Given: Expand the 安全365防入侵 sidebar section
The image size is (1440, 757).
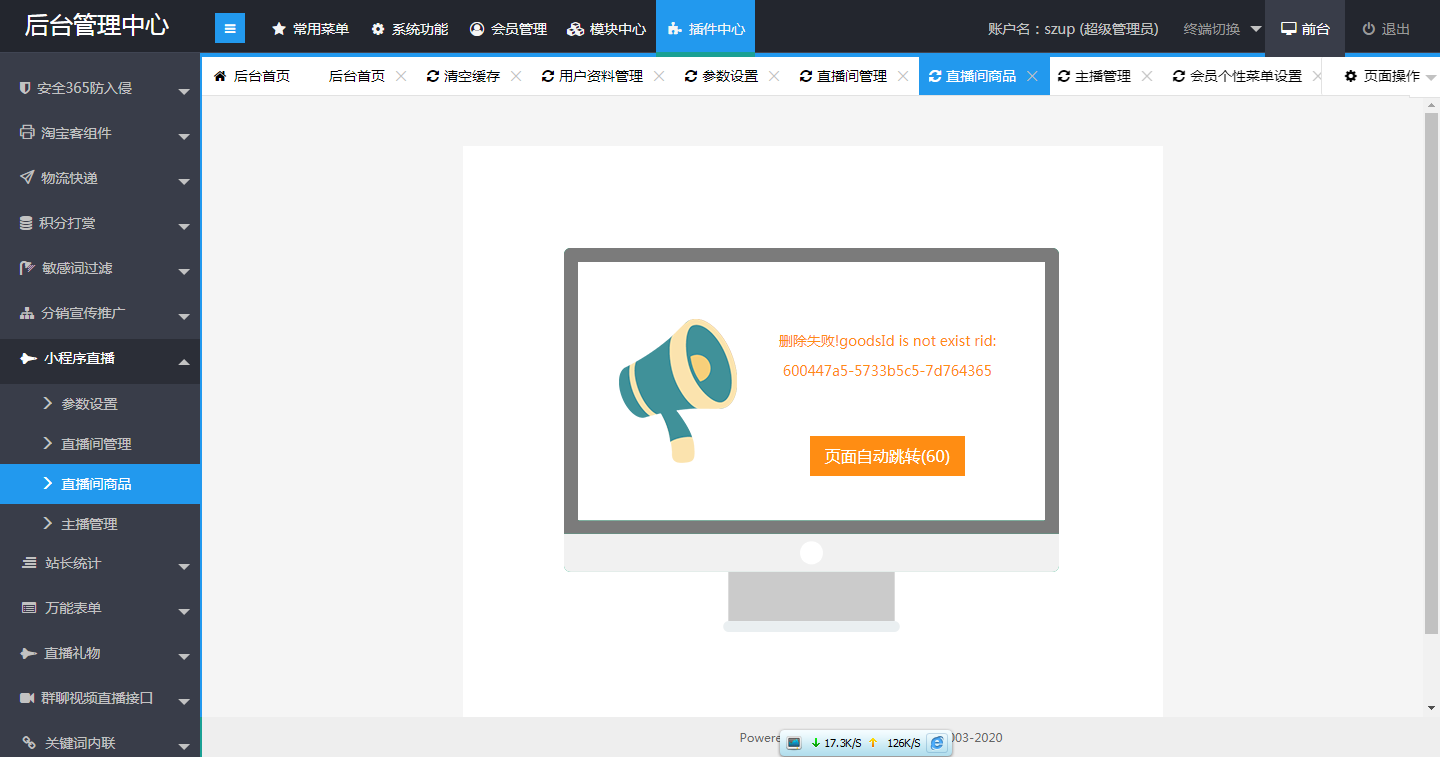Looking at the screenshot, I should tap(100, 89).
